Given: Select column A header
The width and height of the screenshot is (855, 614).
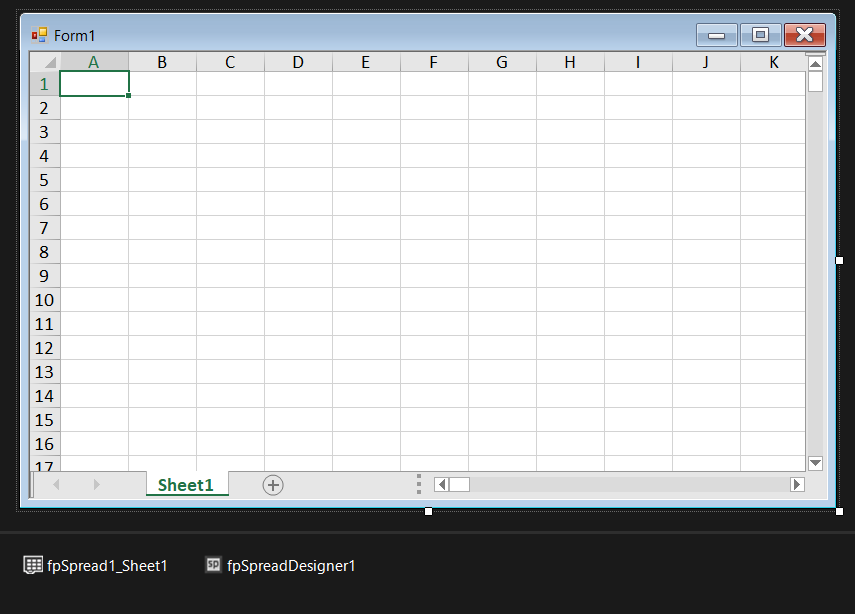Looking at the screenshot, I should point(94,62).
